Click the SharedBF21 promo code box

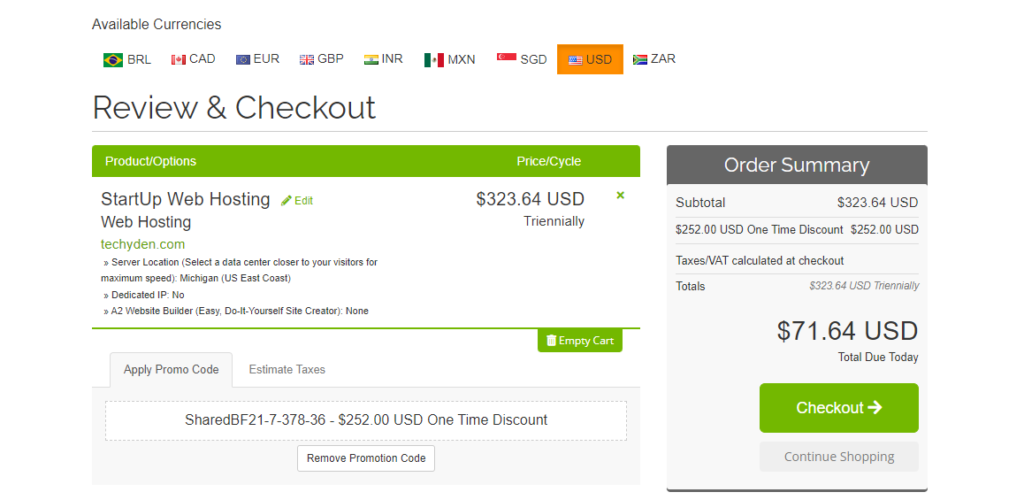(x=366, y=420)
